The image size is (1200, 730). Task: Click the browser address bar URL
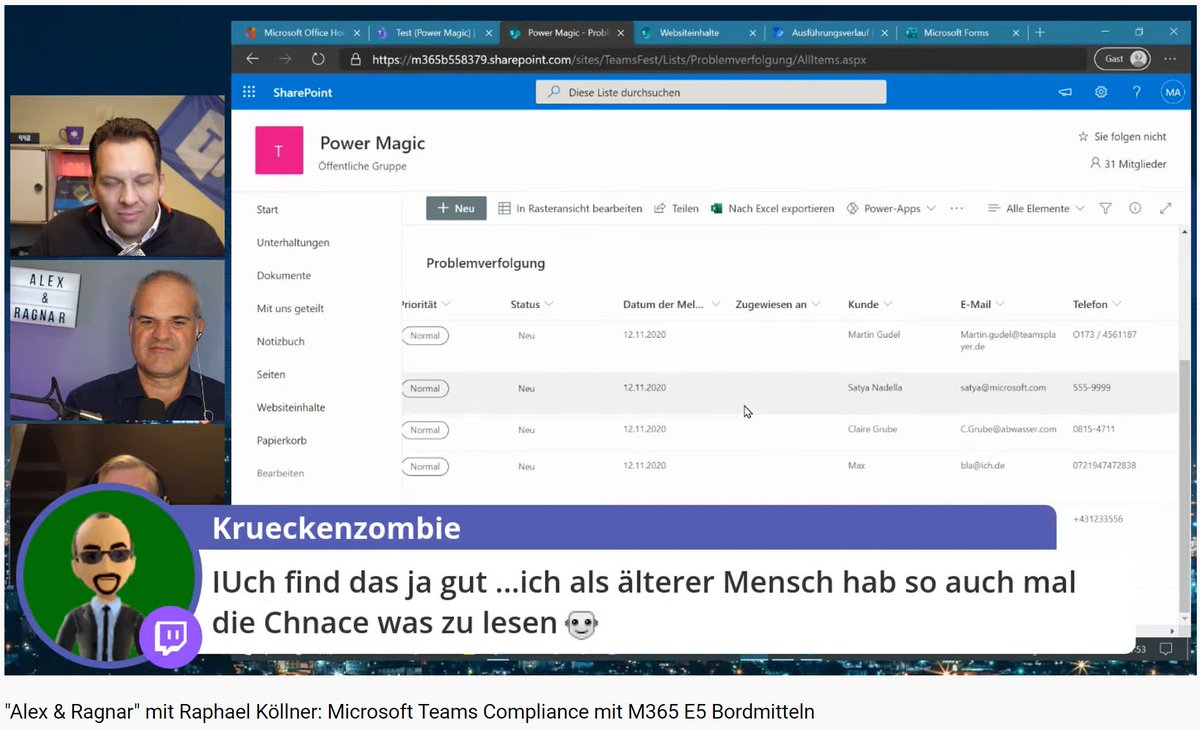tap(619, 59)
